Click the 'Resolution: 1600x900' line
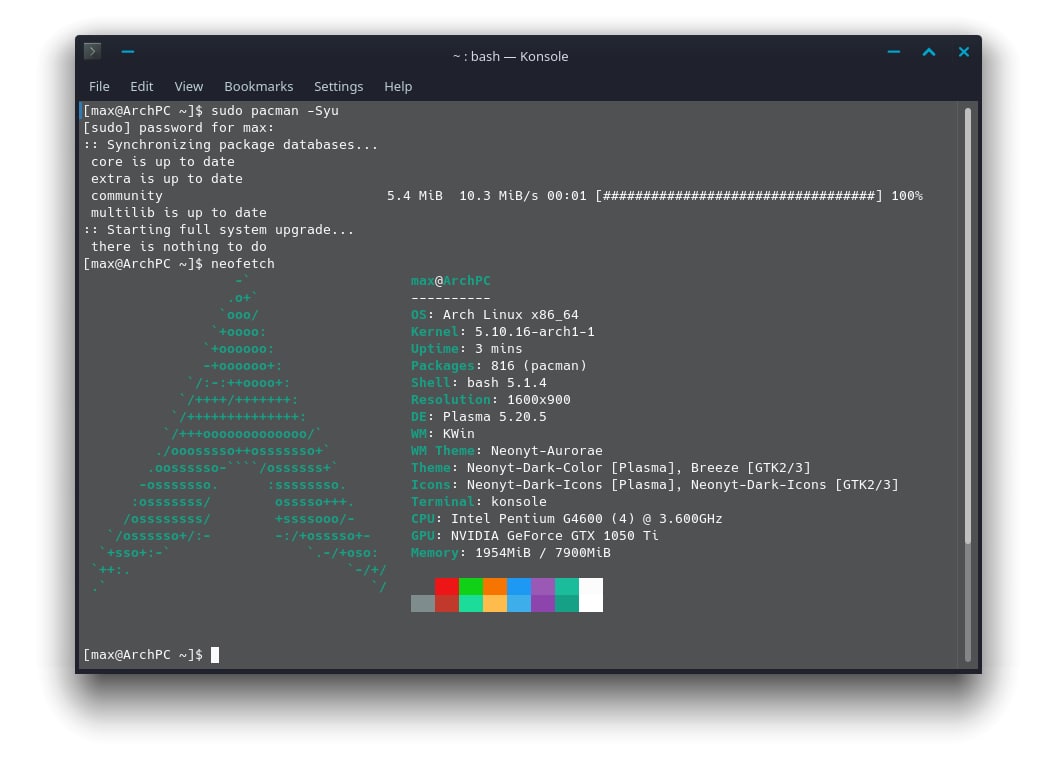1057x759 pixels. coord(491,400)
